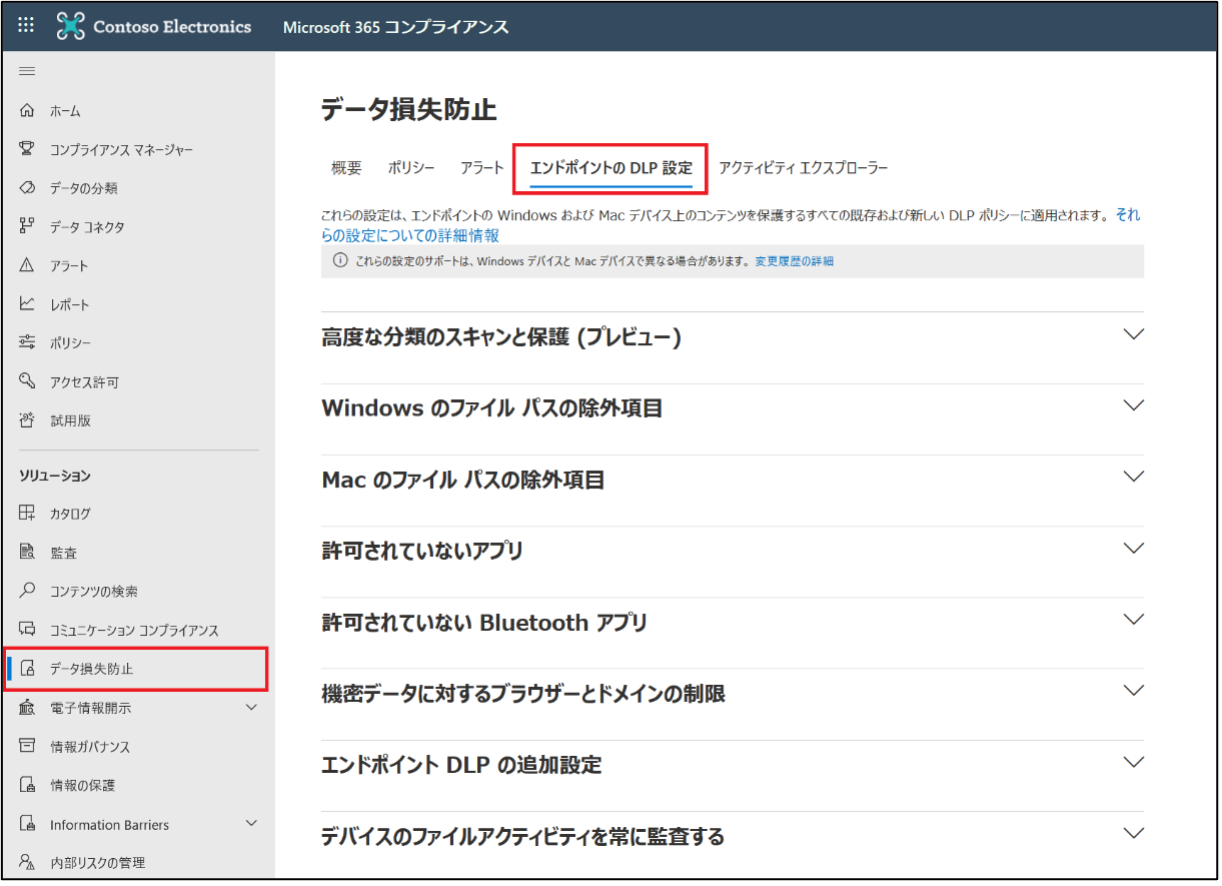The width and height of the screenshot is (1222, 886).
Task: Click the Contoso Electronics logo icon
Action: pos(70,26)
